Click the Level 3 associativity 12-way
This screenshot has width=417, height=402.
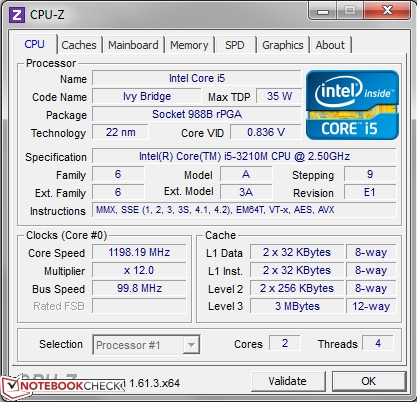point(371,306)
